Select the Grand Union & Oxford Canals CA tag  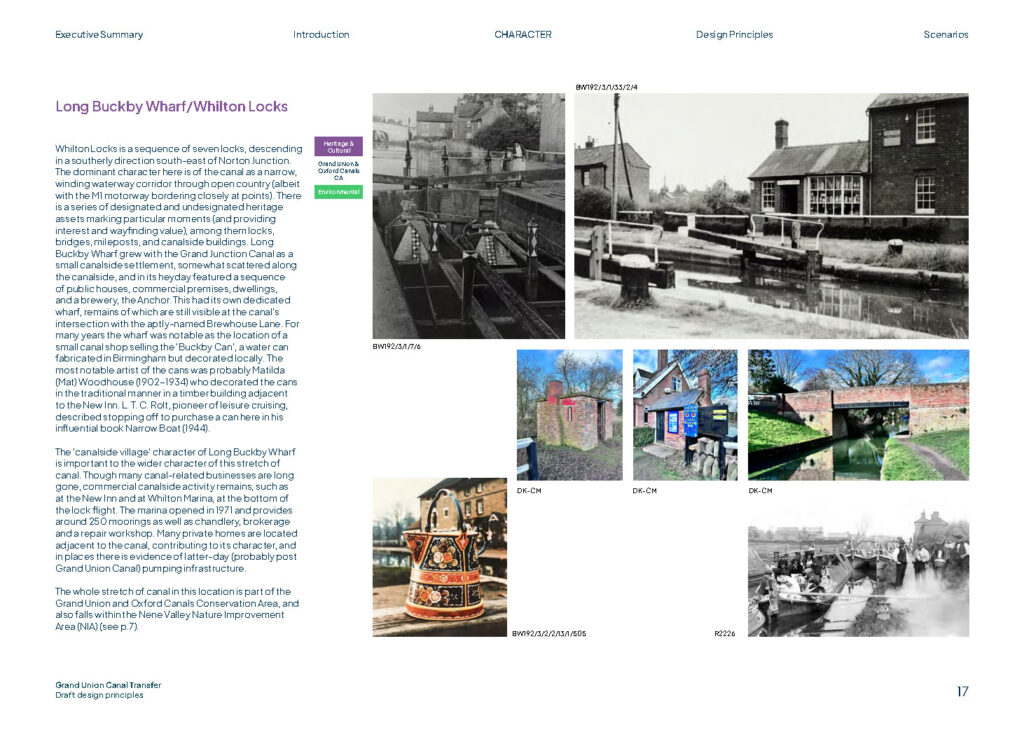338,170
